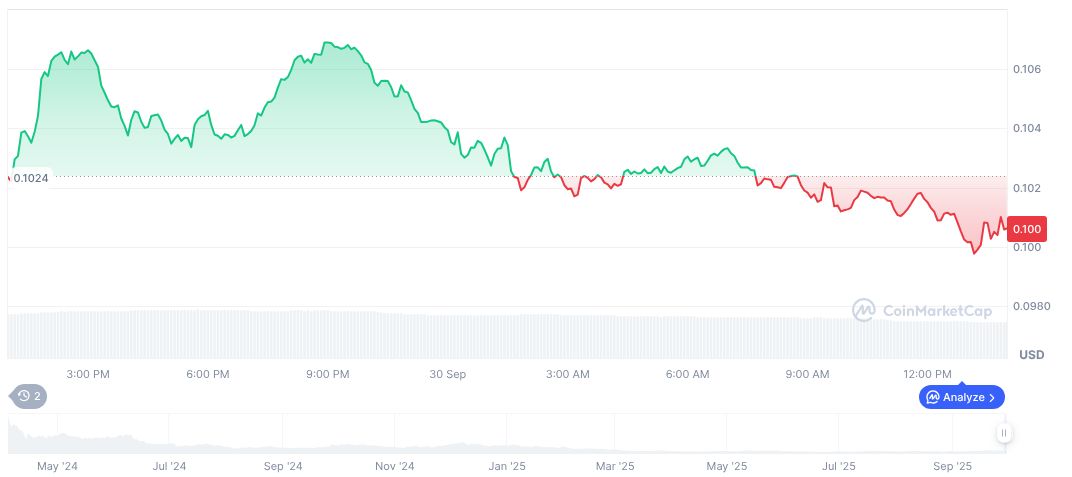Image resolution: width=1072 pixels, height=477 pixels.
Task: Click Nov '24 on the overview timeline
Action: pyautogui.click(x=394, y=466)
